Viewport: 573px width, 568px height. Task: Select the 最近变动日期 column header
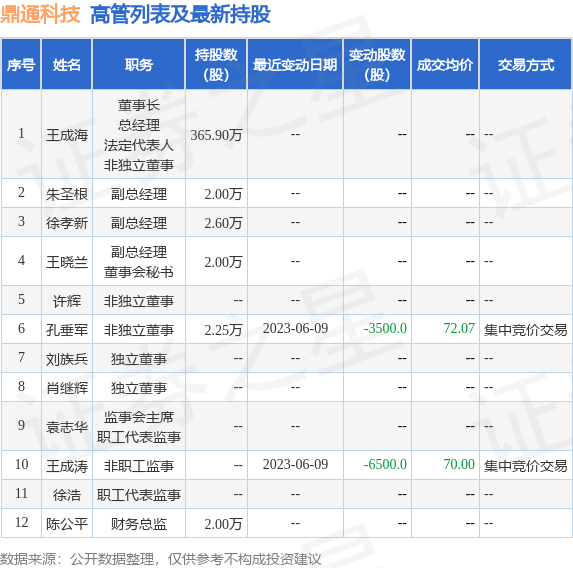coord(295,65)
